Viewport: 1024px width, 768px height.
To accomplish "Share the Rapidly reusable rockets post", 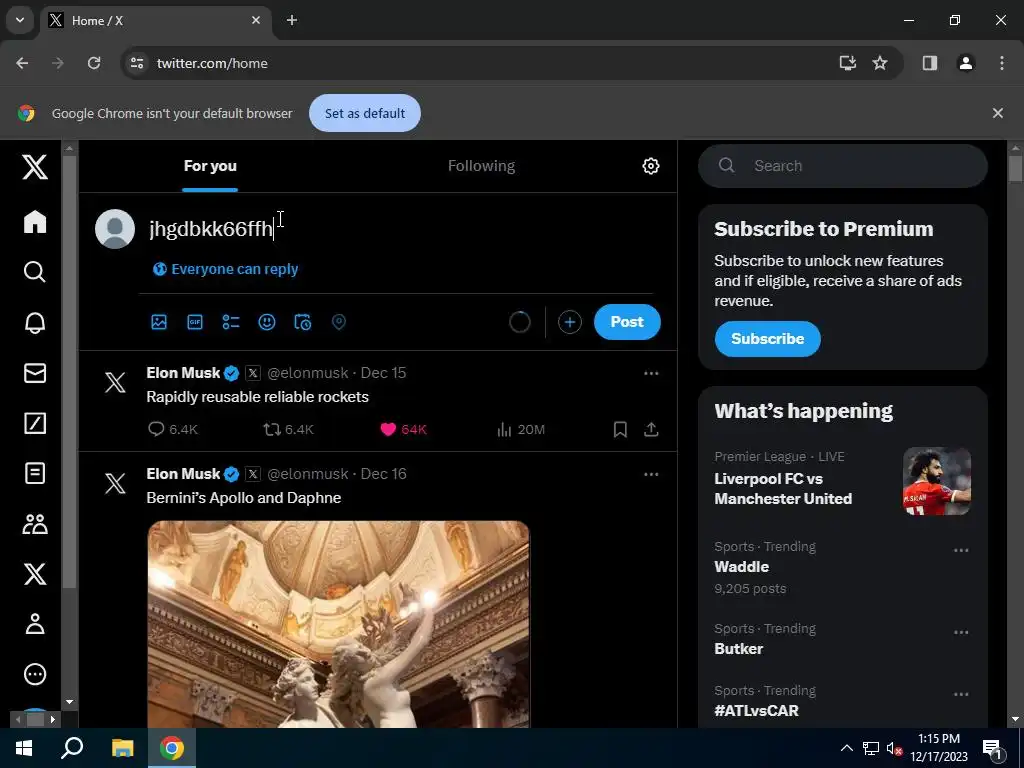I will point(651,429).
